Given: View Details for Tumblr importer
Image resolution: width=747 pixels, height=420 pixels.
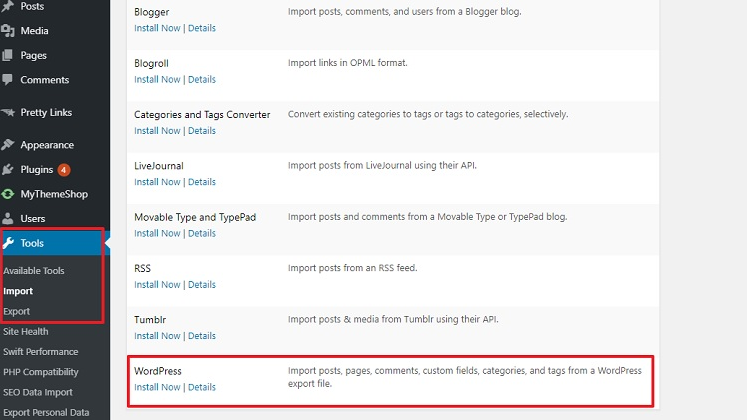Looking at the screenshot, I should pos(202,336).
